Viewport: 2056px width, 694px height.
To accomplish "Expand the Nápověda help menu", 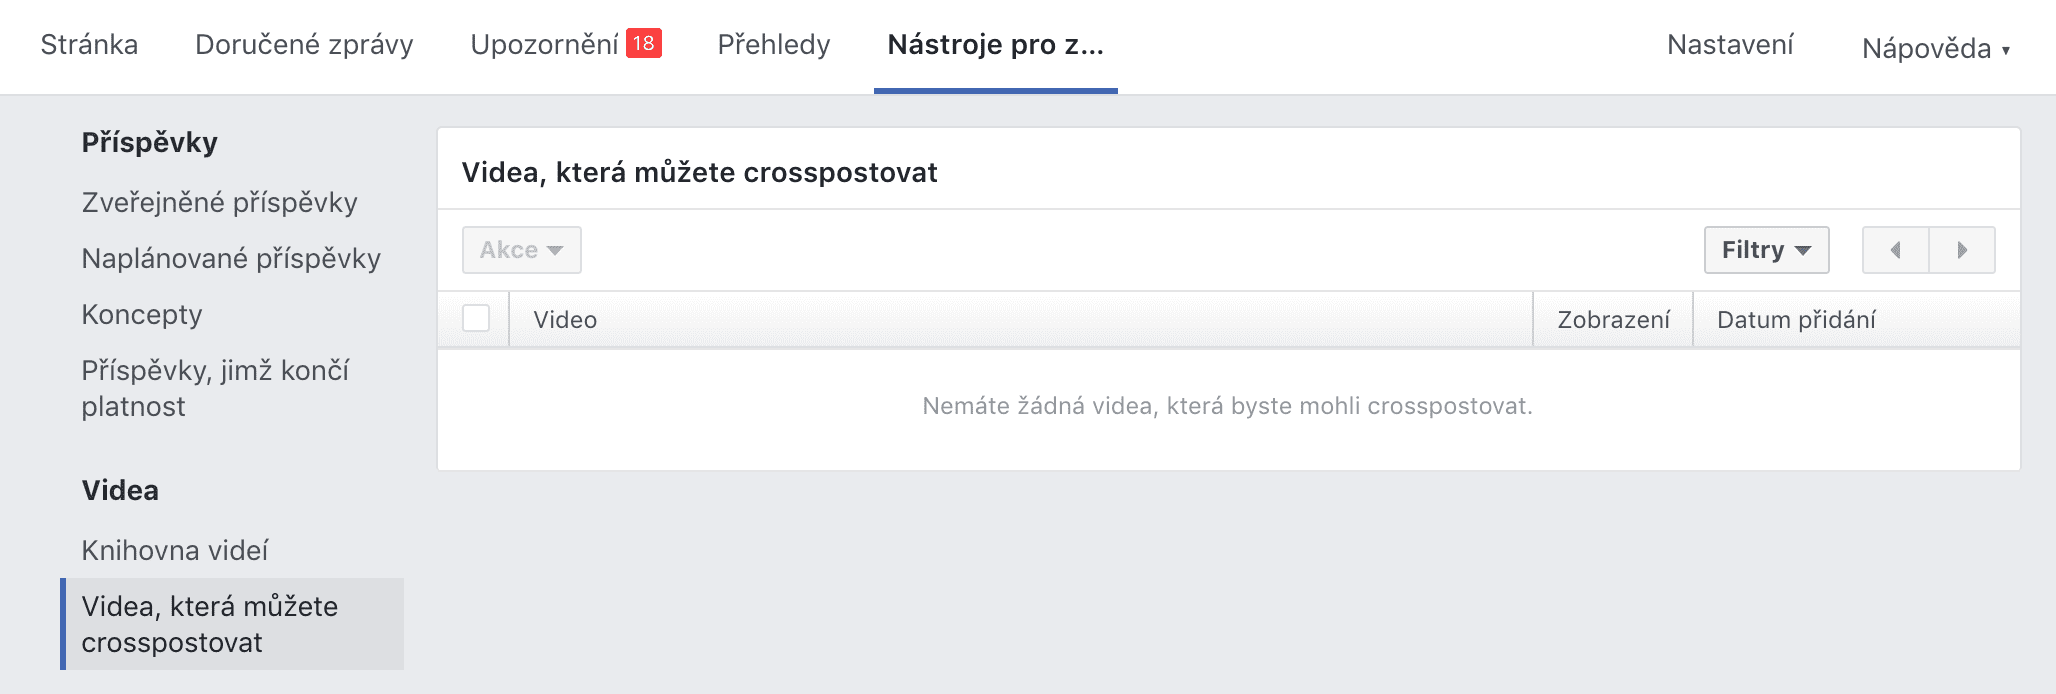I will click(x=1935, y=48).
